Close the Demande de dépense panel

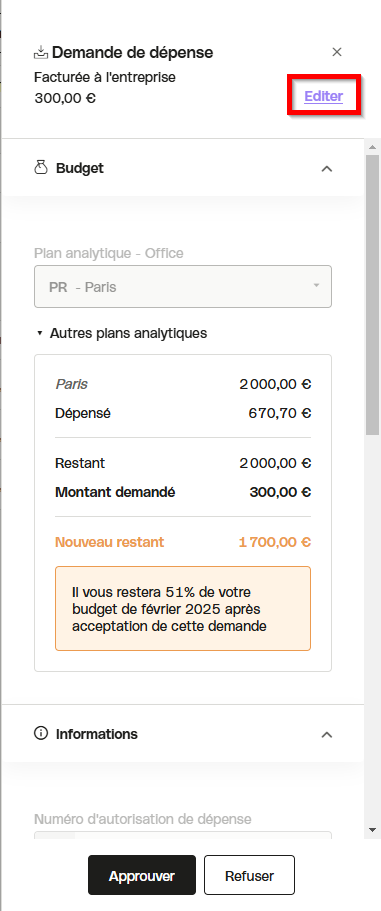point(337,52)
